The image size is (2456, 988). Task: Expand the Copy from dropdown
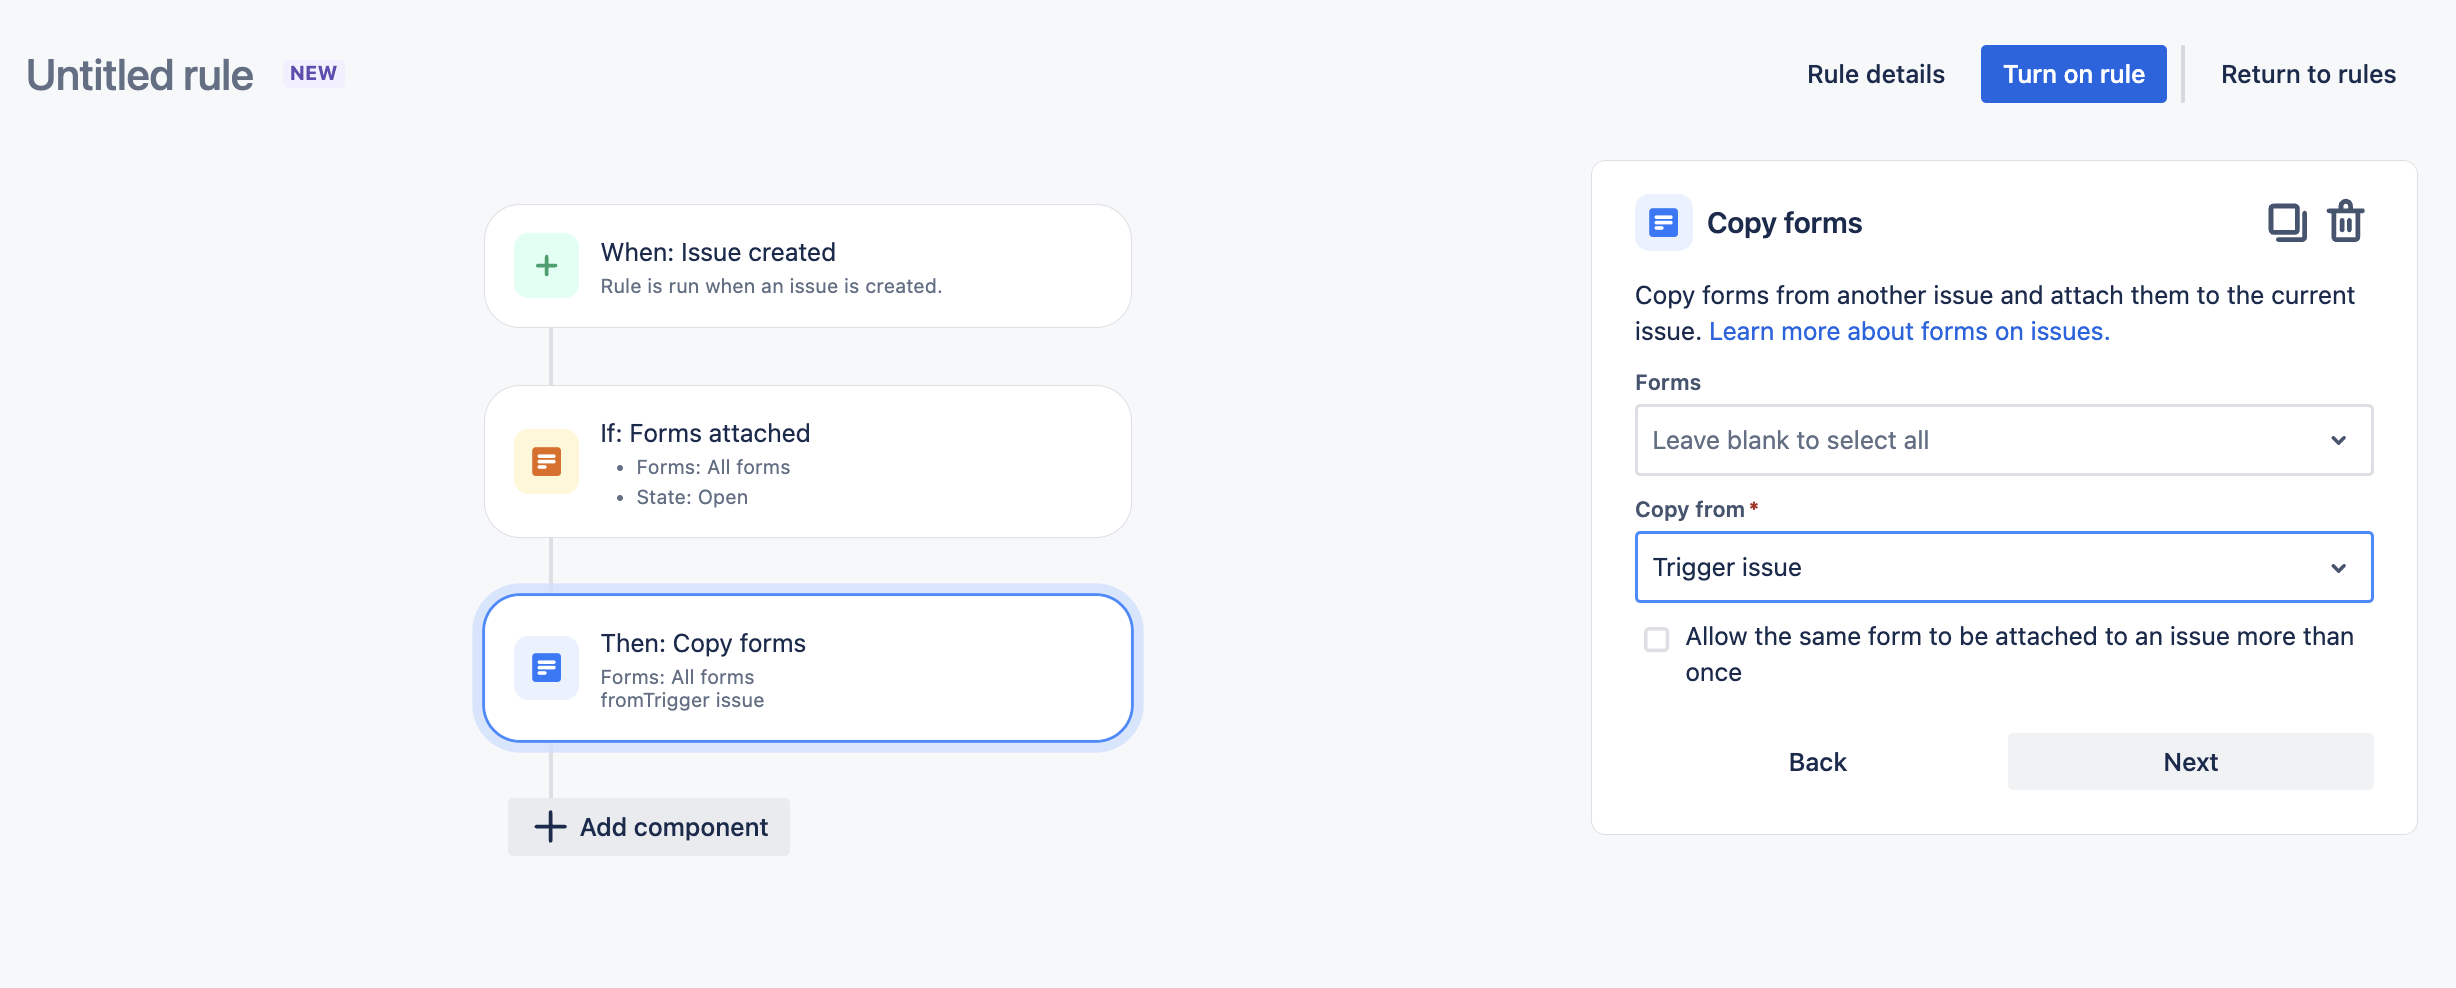(2003, 567)
